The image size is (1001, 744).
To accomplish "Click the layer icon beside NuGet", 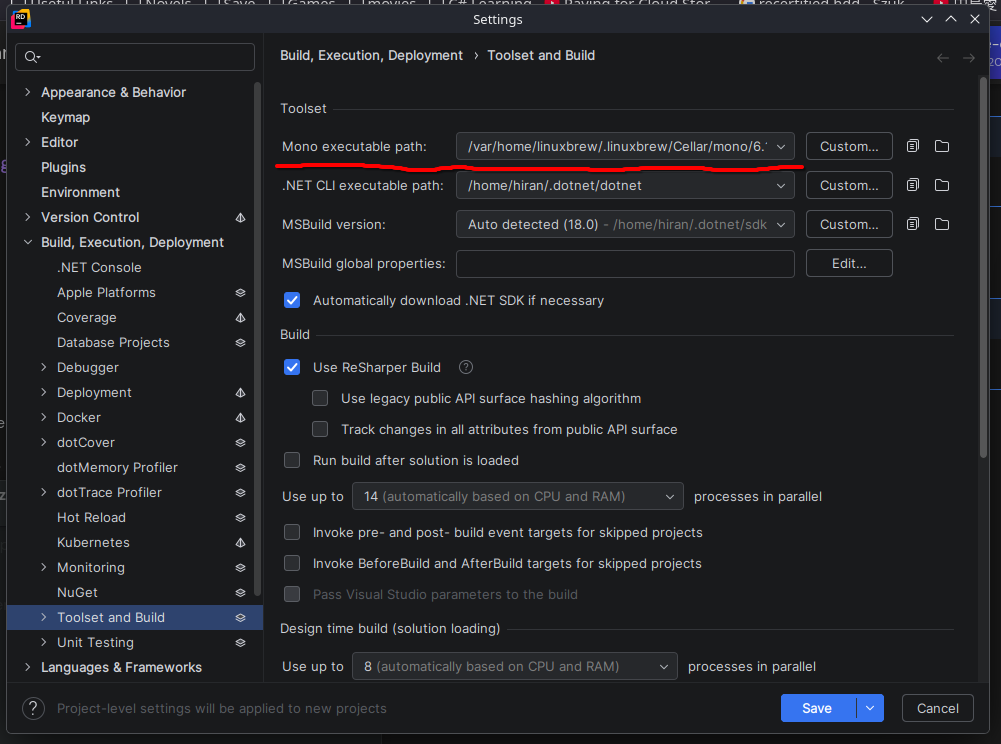I will click(x=240, y=593).
